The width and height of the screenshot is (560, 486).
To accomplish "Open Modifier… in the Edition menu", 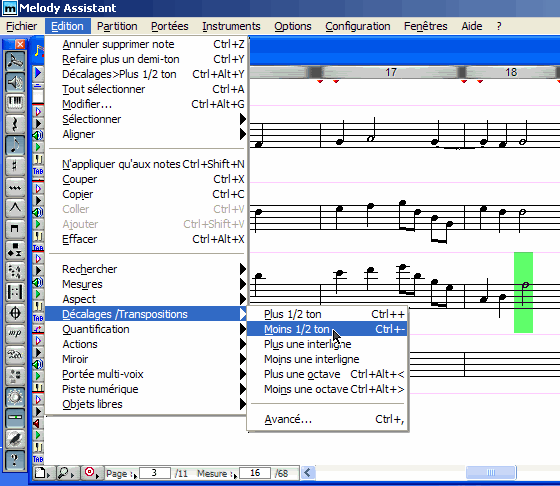I will click(x=146, y=104).
